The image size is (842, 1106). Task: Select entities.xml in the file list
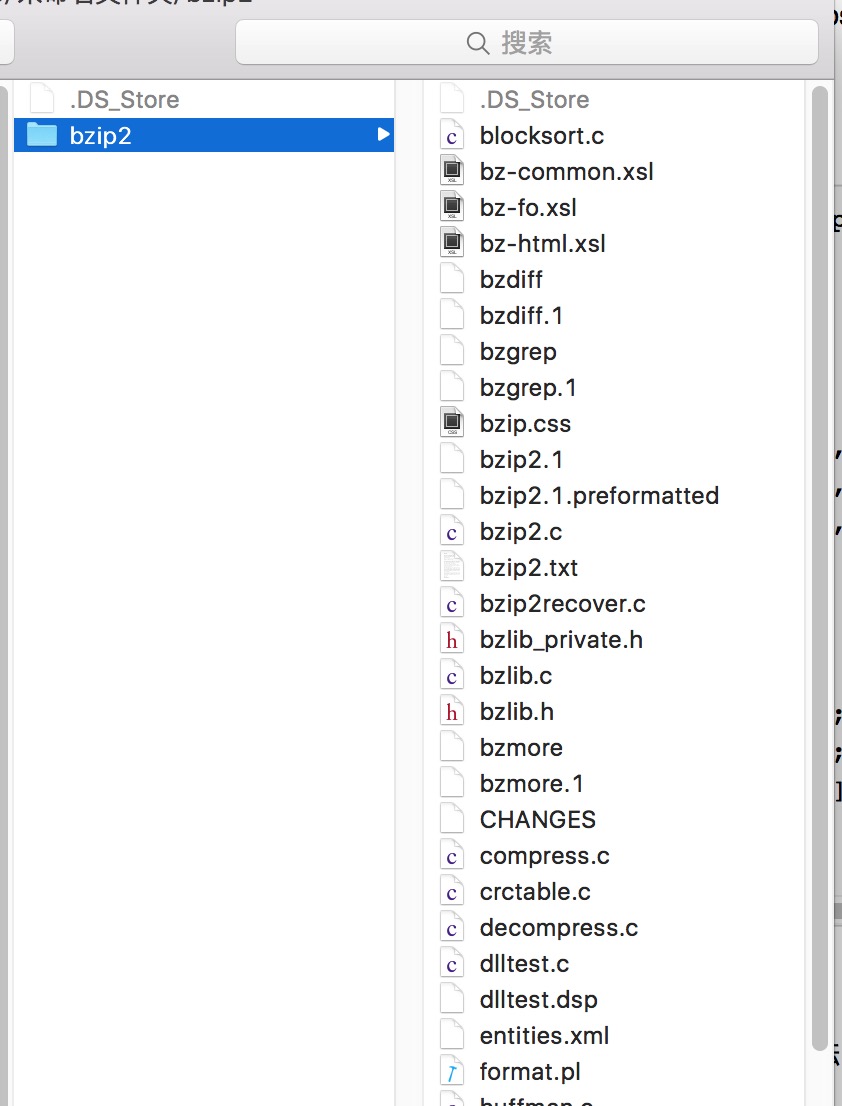[544, 1036]
